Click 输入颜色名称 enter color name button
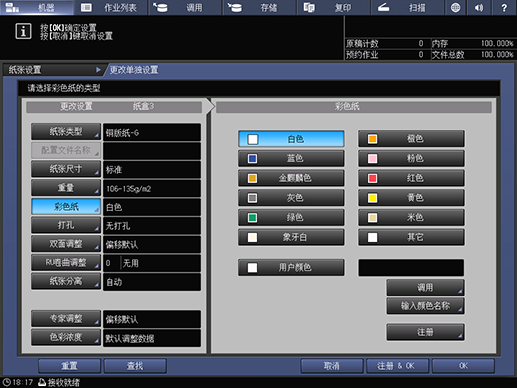This screenshot has width=517, height=388. point(425,306)
